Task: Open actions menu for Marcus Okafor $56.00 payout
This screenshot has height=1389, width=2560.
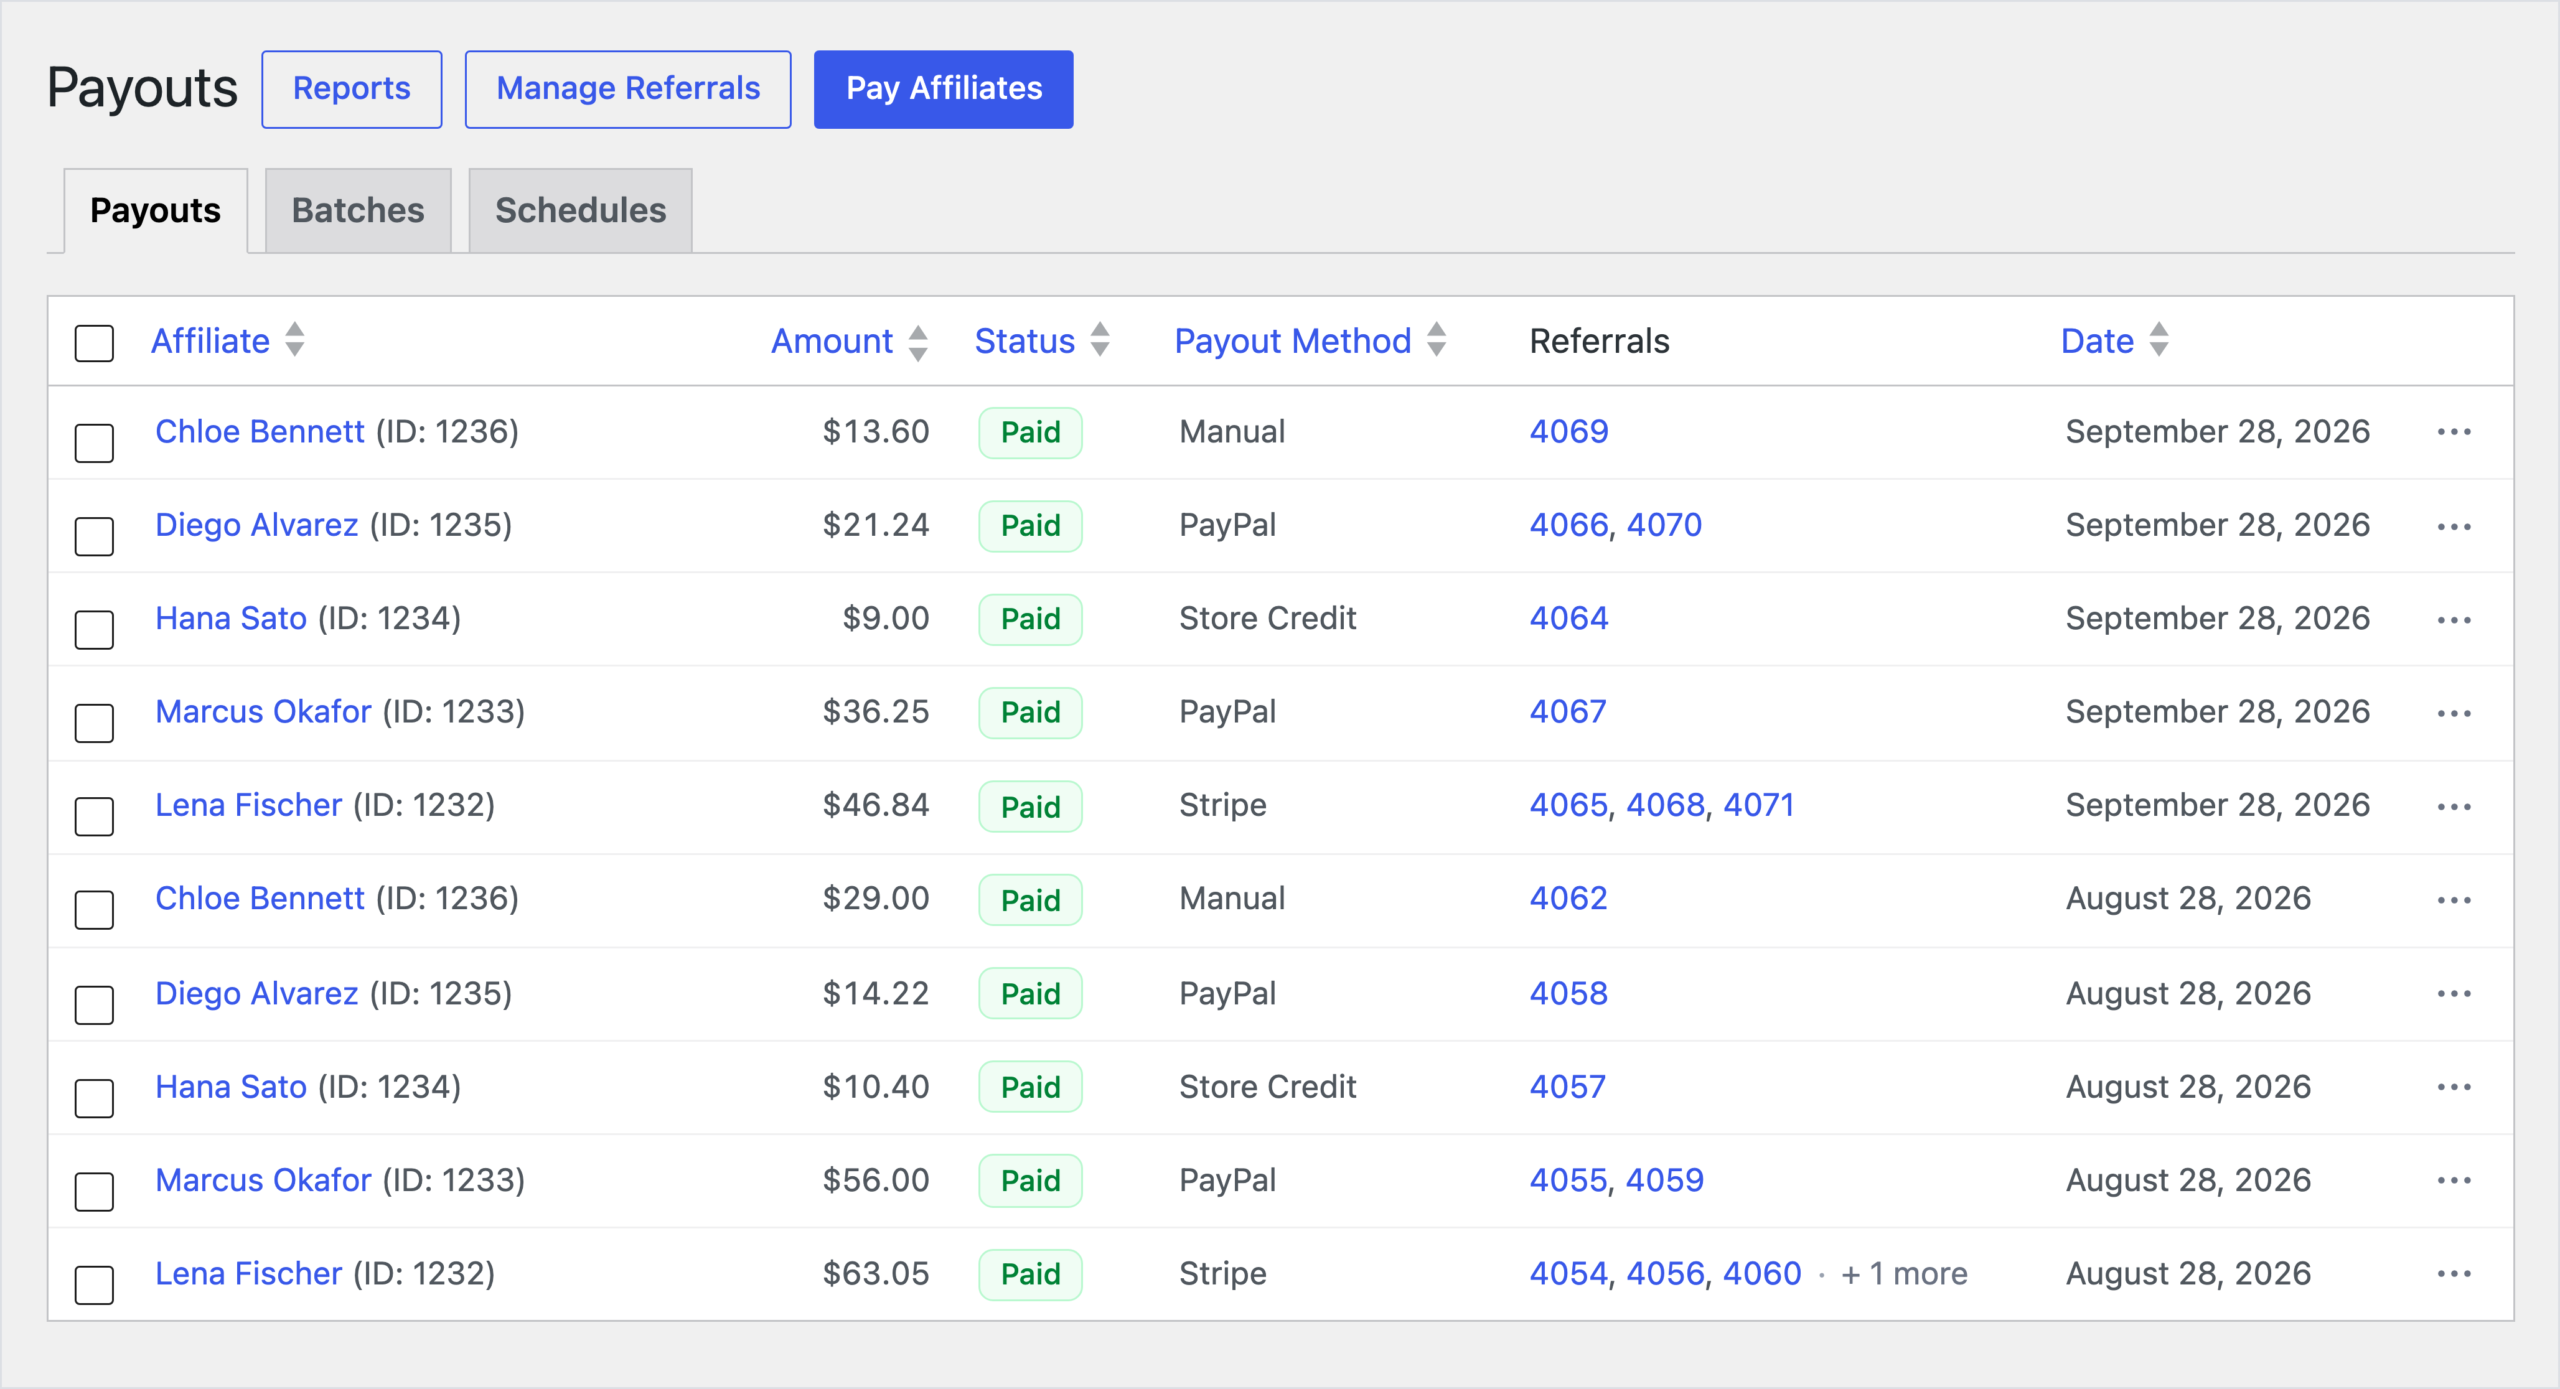Action: 2453,1180
